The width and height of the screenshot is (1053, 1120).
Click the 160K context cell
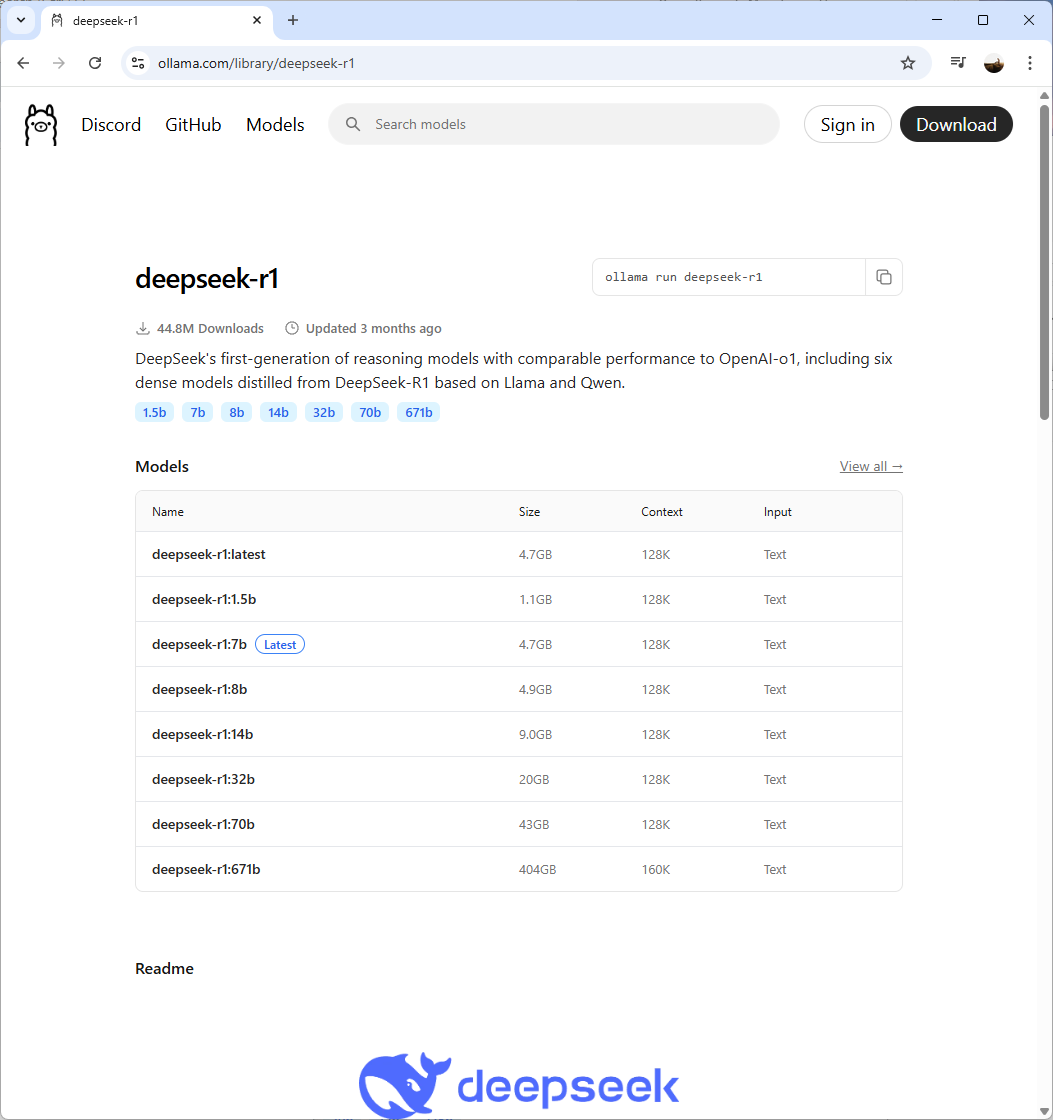[655, 869]
